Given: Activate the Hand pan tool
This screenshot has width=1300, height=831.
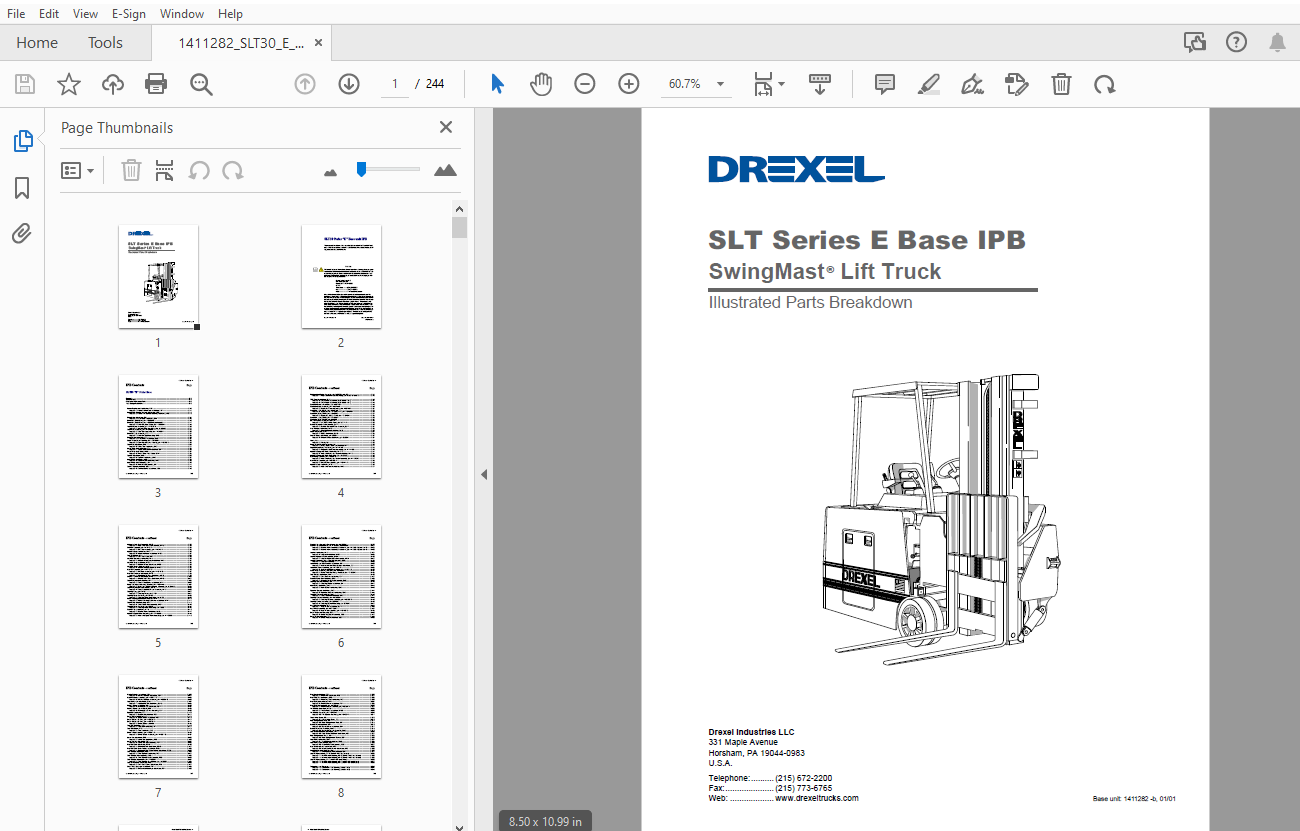Looking at the screenshot, I should 541,84.
